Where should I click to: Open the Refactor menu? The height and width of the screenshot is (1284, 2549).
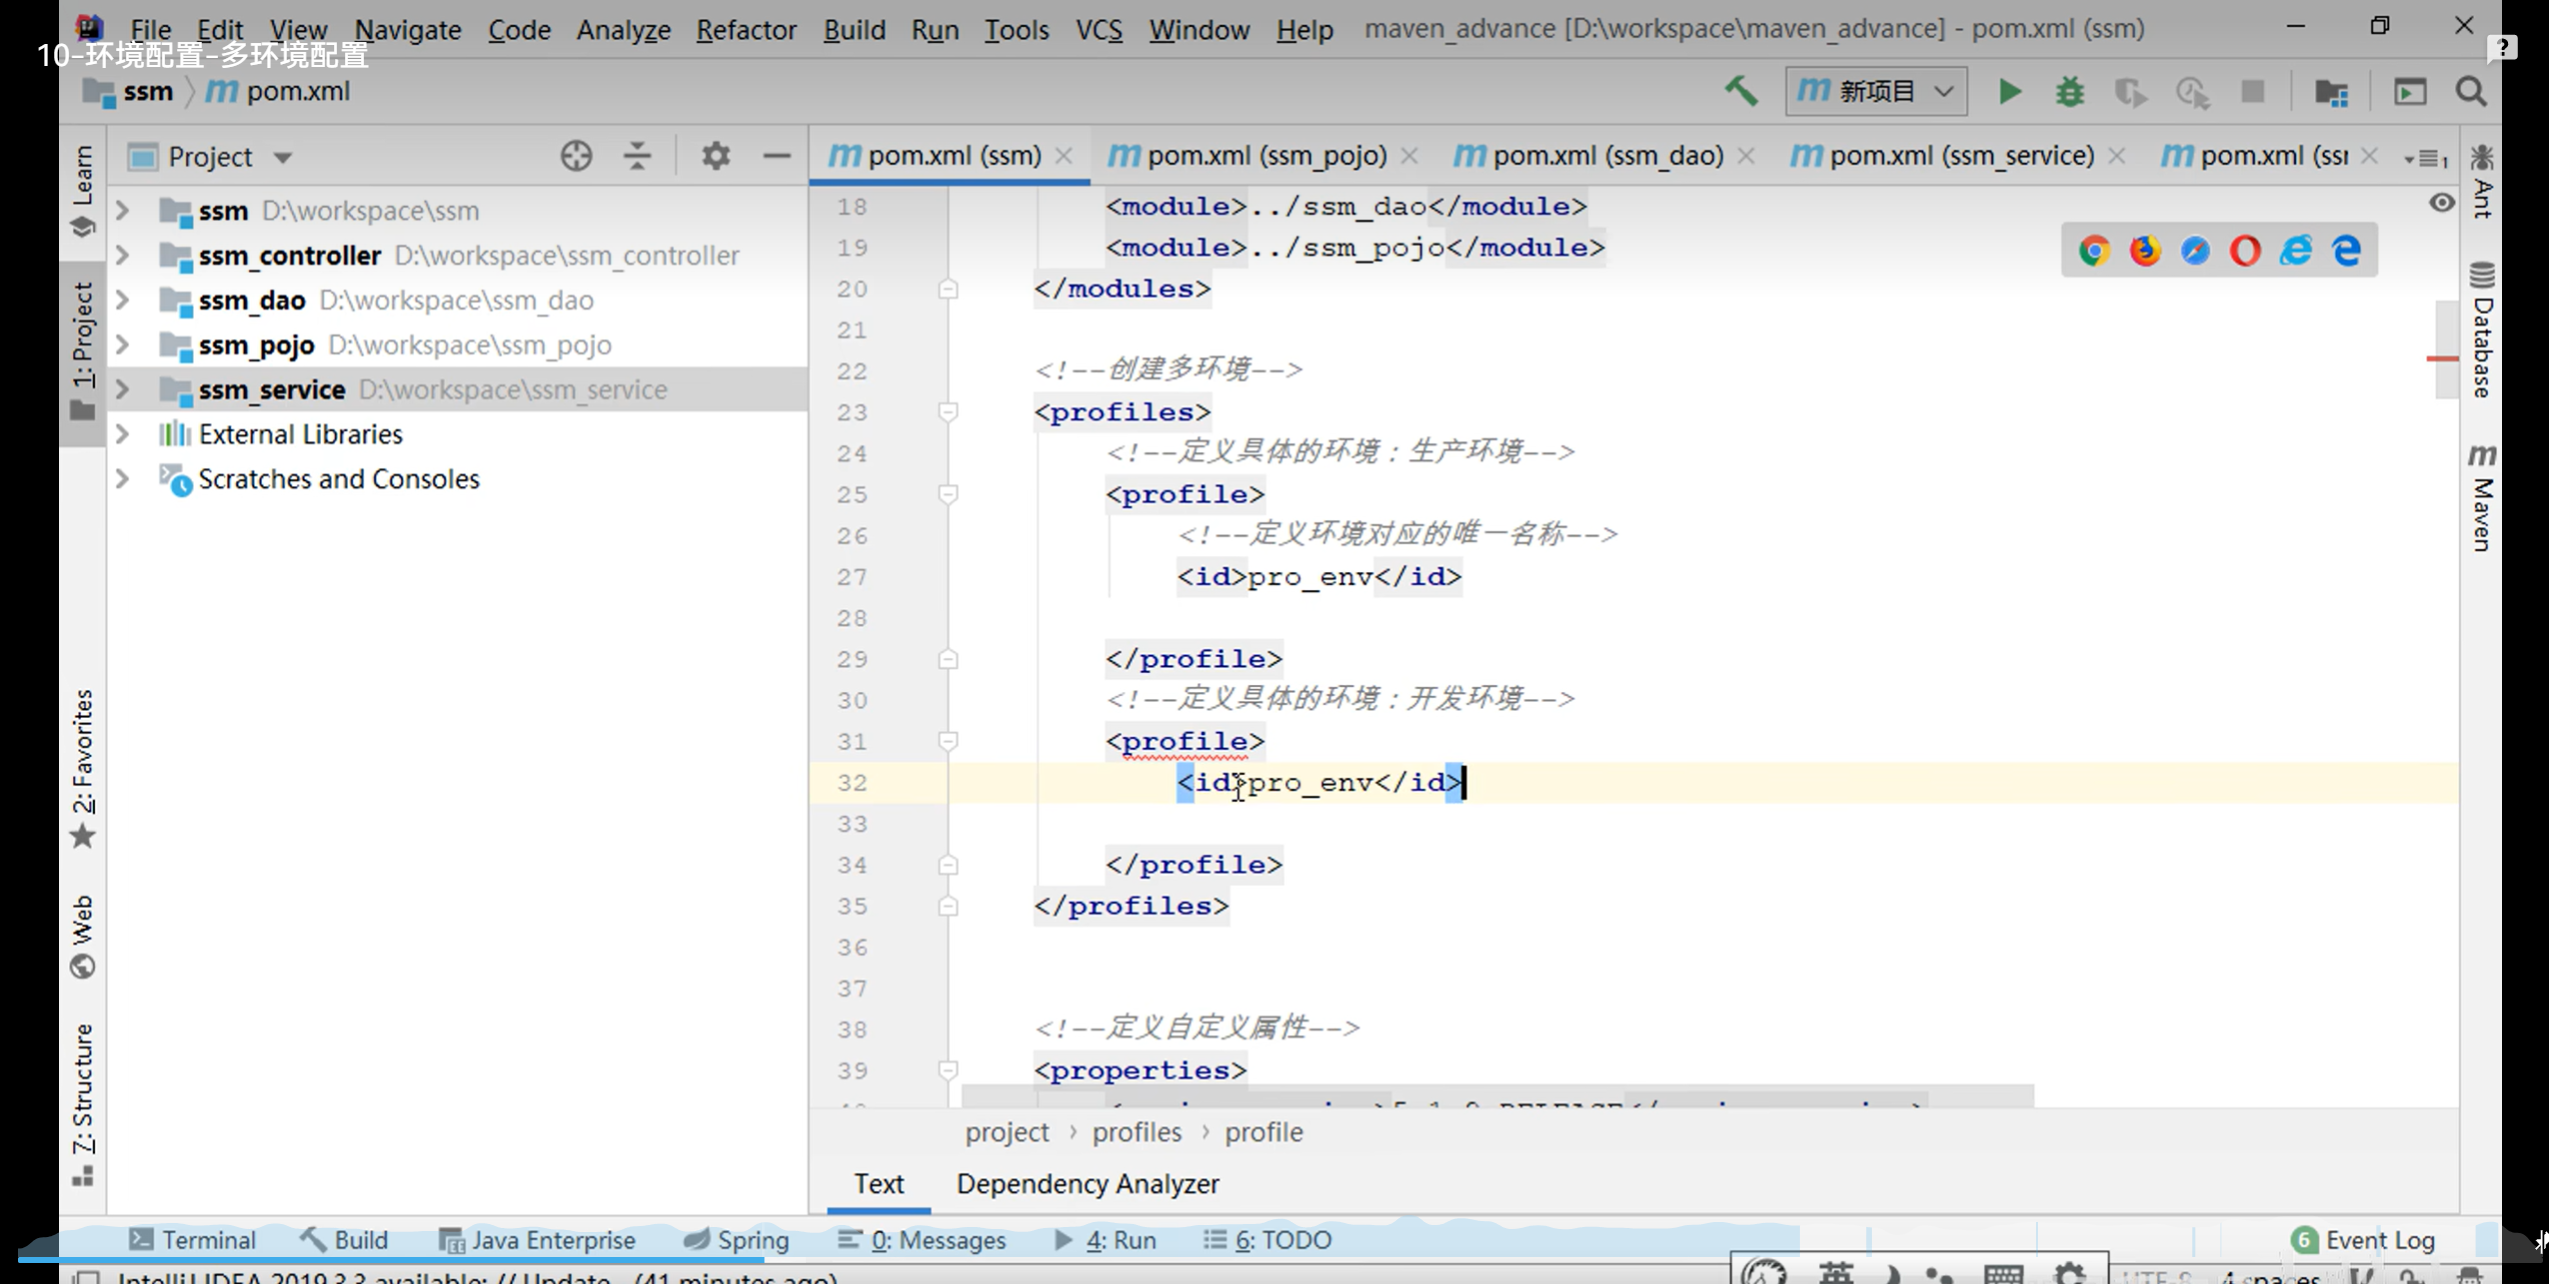coord(746,29)
